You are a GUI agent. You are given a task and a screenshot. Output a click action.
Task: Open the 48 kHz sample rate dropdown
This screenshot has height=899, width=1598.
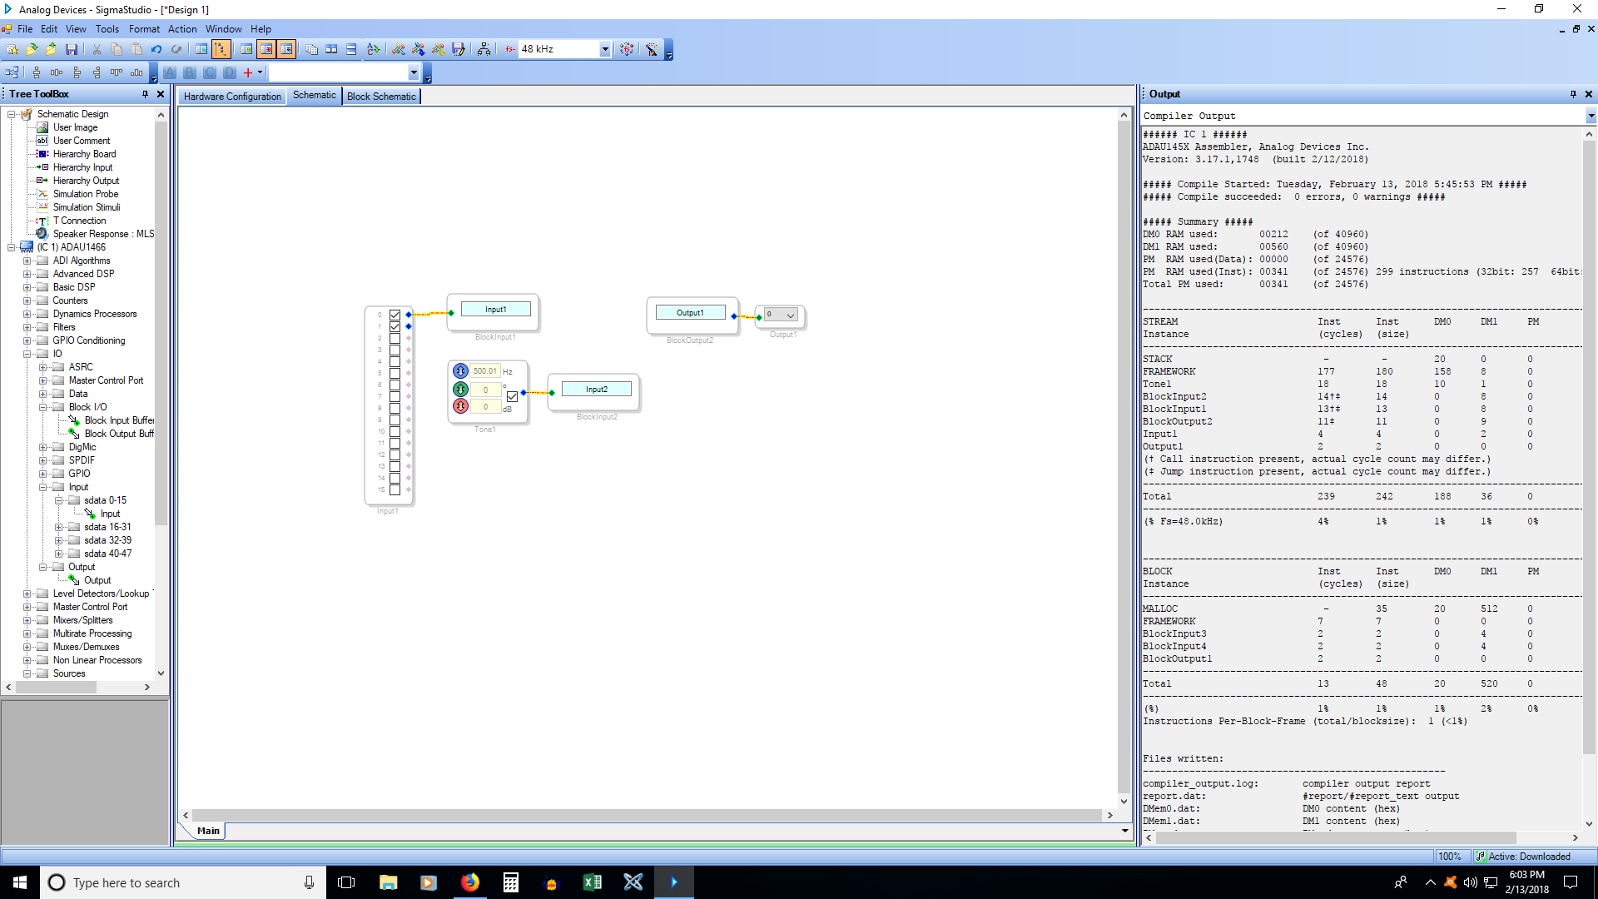[x=605, y=49]
